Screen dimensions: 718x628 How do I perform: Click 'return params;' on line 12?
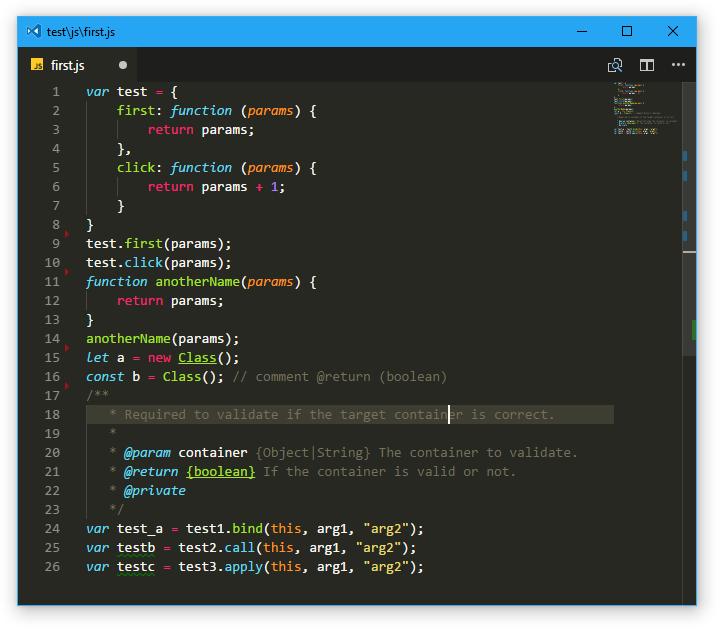click(x=170, y=301)
